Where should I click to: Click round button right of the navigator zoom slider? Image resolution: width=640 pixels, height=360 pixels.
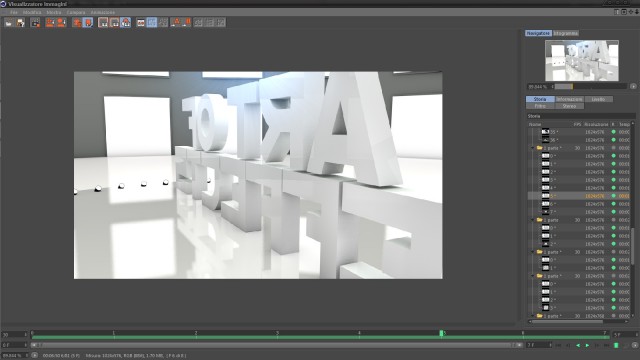pyautogui.click(x=633, y=87)
